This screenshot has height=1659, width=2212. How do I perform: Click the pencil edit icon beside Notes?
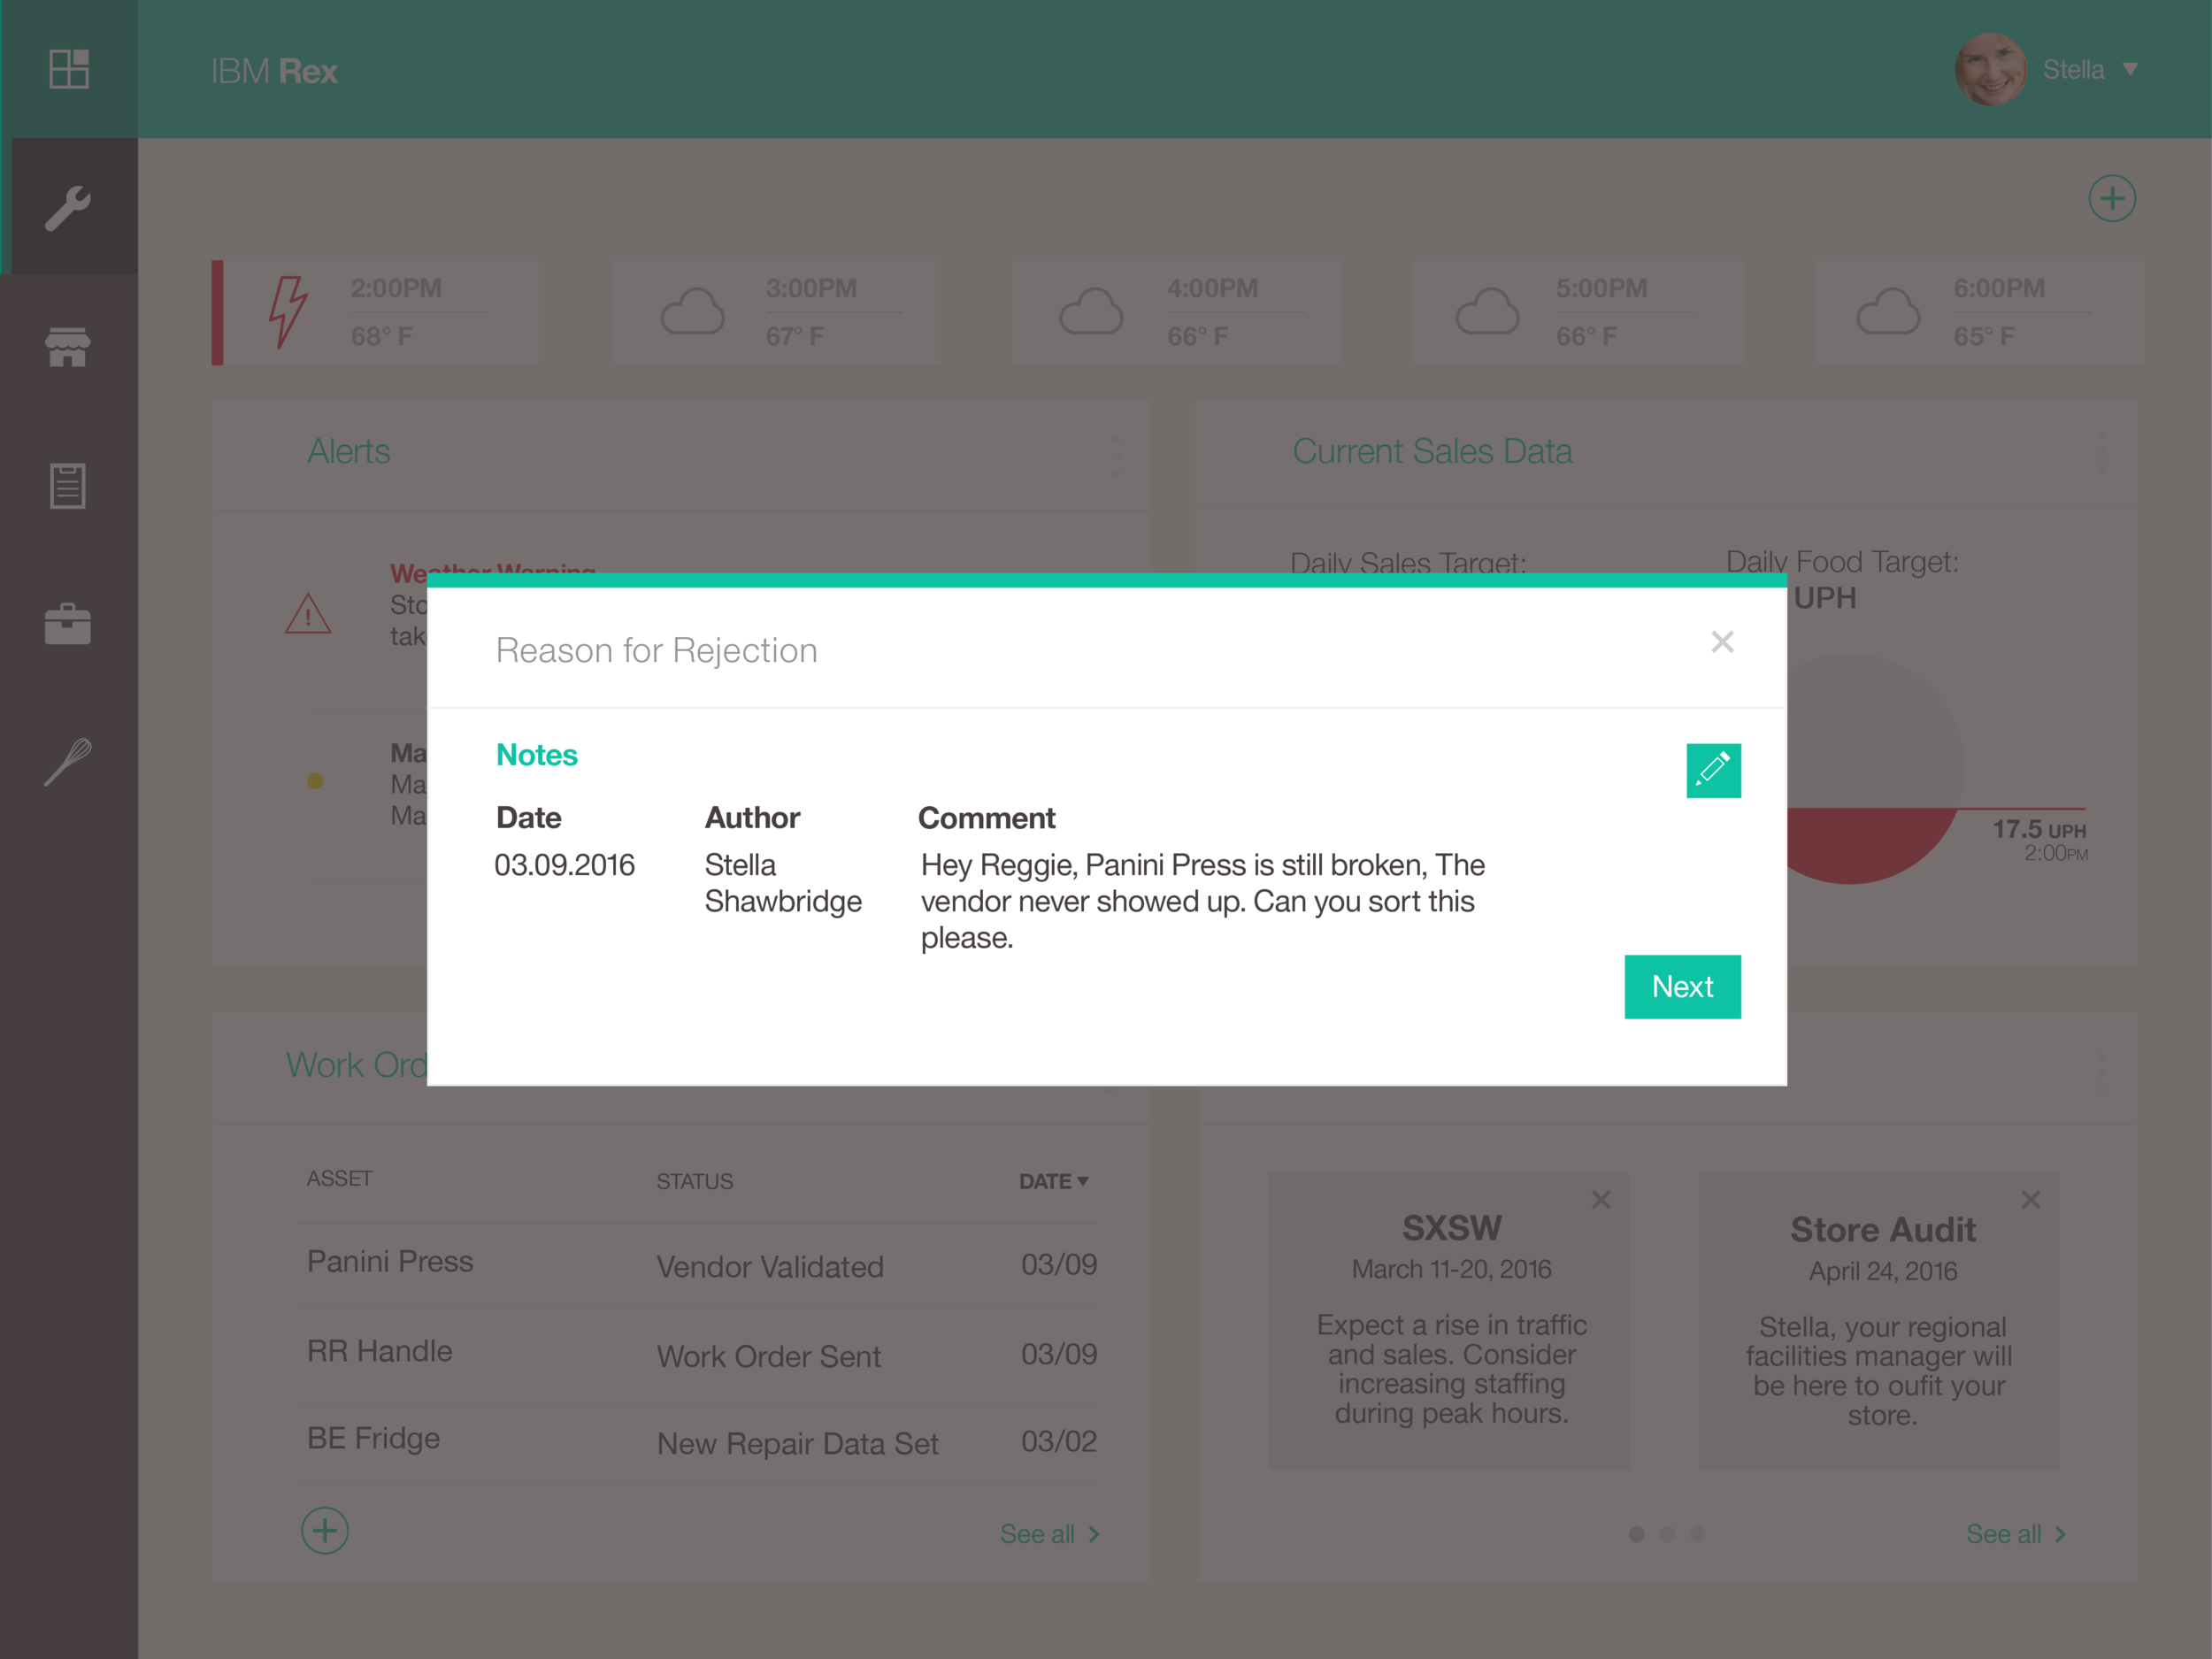pos(1712,770)
